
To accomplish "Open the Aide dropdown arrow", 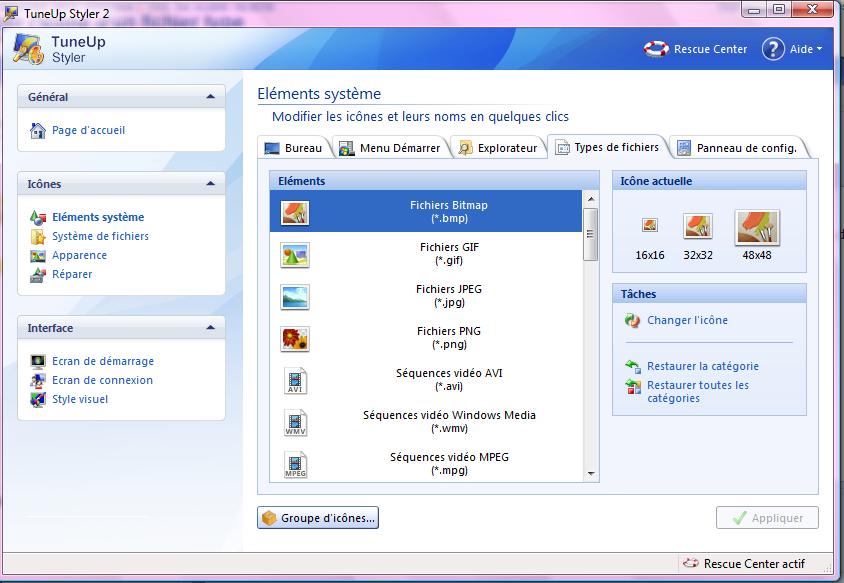I will [x=819, y=48].
